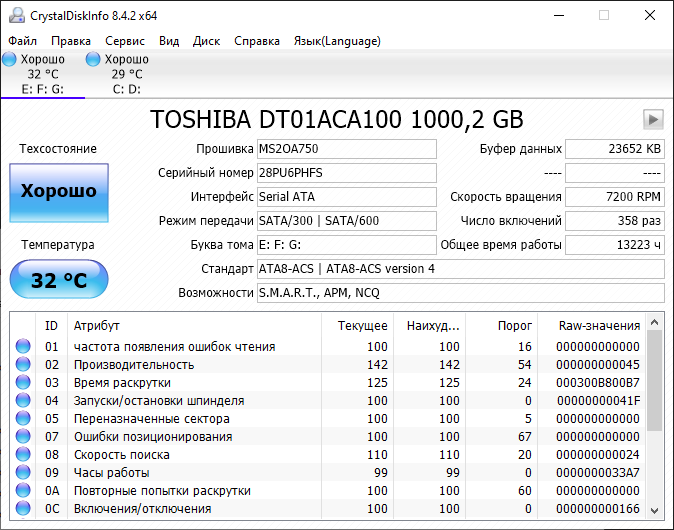Open the Вид menu
This screenshot has height=530, width=674.
coord(169,41)
